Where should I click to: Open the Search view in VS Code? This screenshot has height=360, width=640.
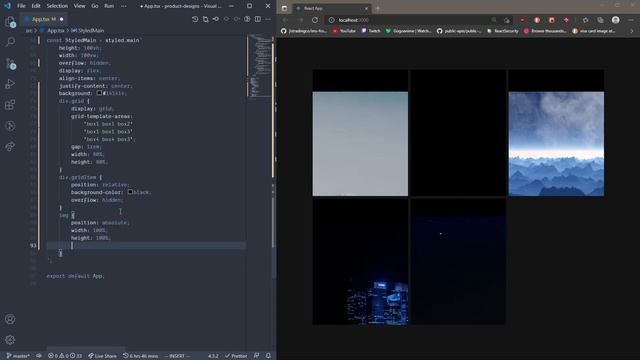[x=10, y=42]
